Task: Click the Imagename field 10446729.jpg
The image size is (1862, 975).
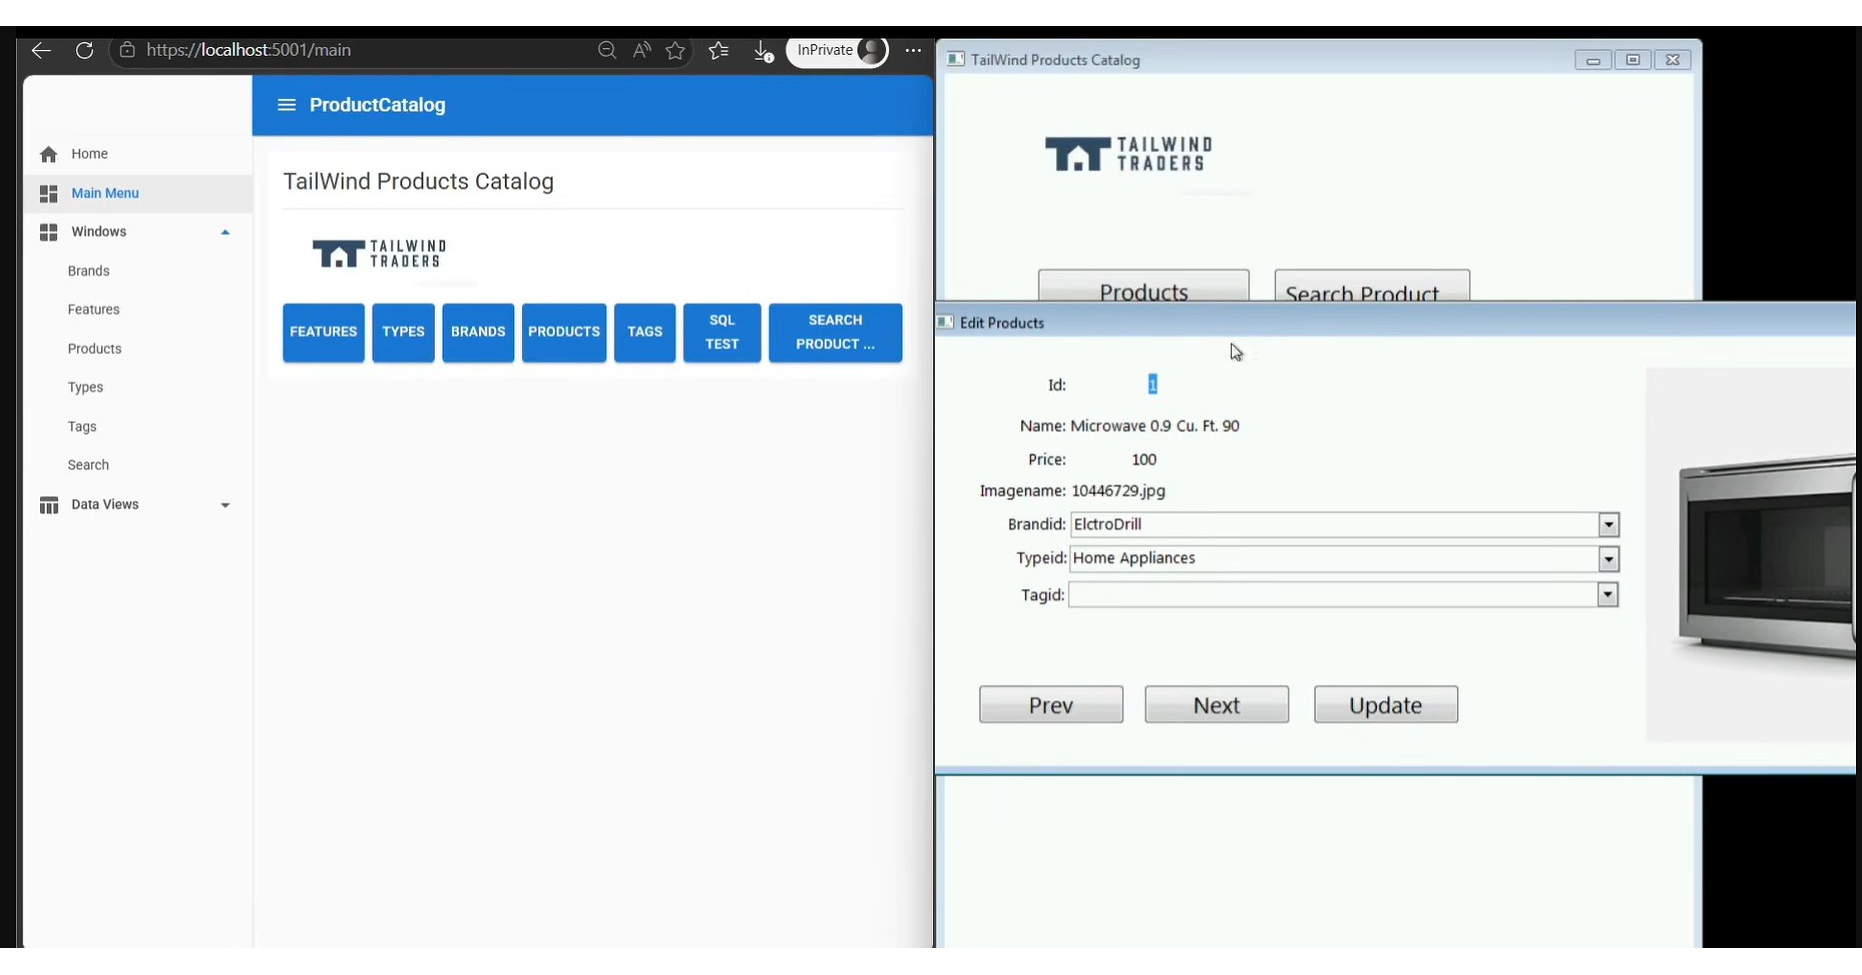Action: pyautogui.click(x=1118, y=491)
